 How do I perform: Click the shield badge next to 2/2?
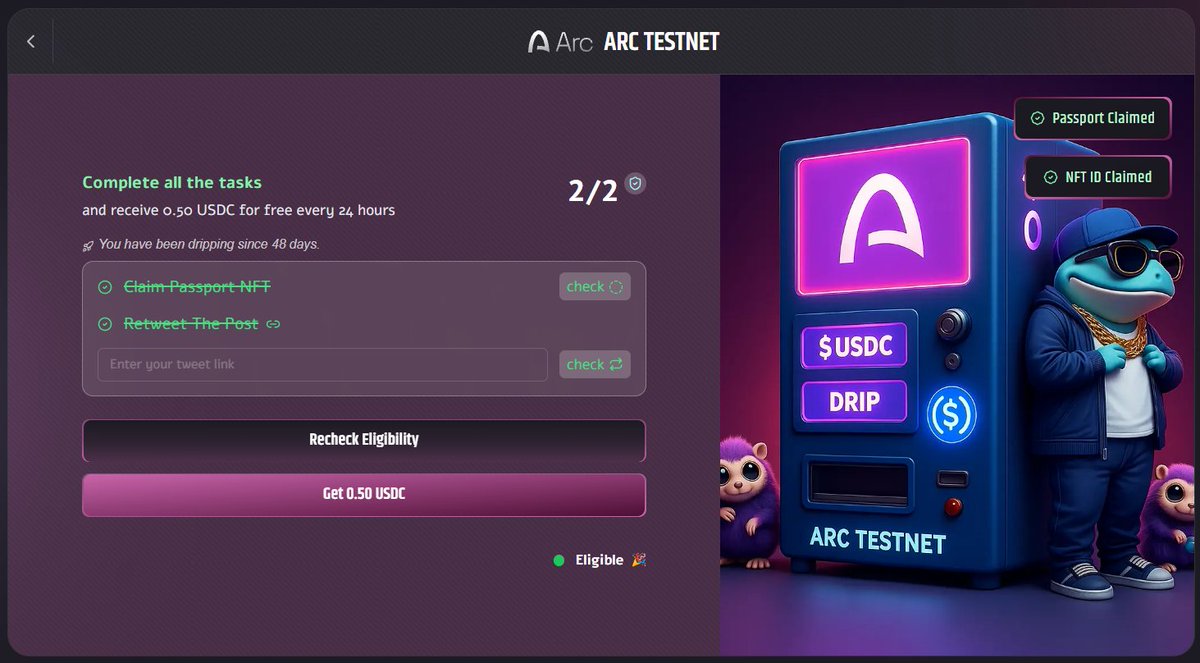[635, 183]
